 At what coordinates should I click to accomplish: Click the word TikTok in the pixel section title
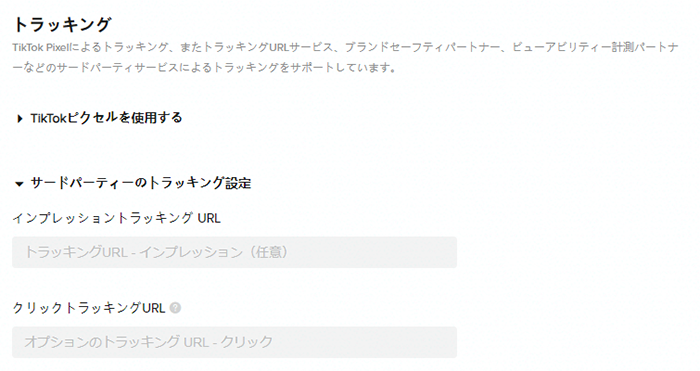pos(48,118)
